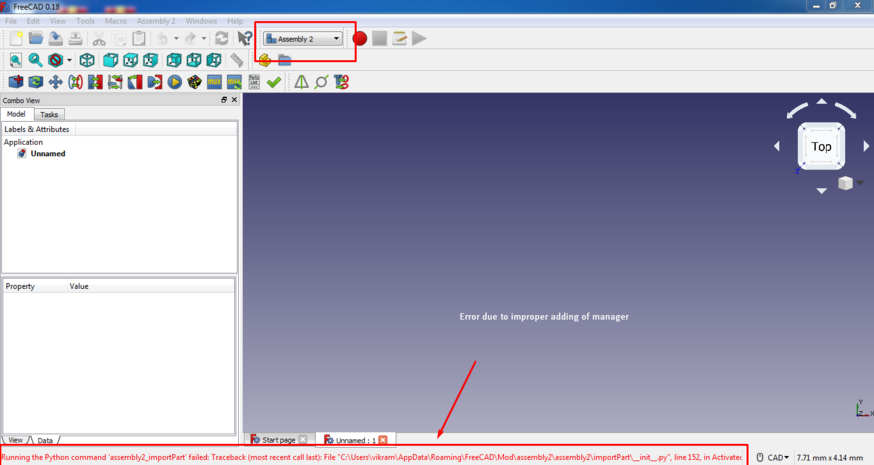Open the Redo history dropdown arrow
The width and height of the screenshot is (874, 465).
click(204, 38)
